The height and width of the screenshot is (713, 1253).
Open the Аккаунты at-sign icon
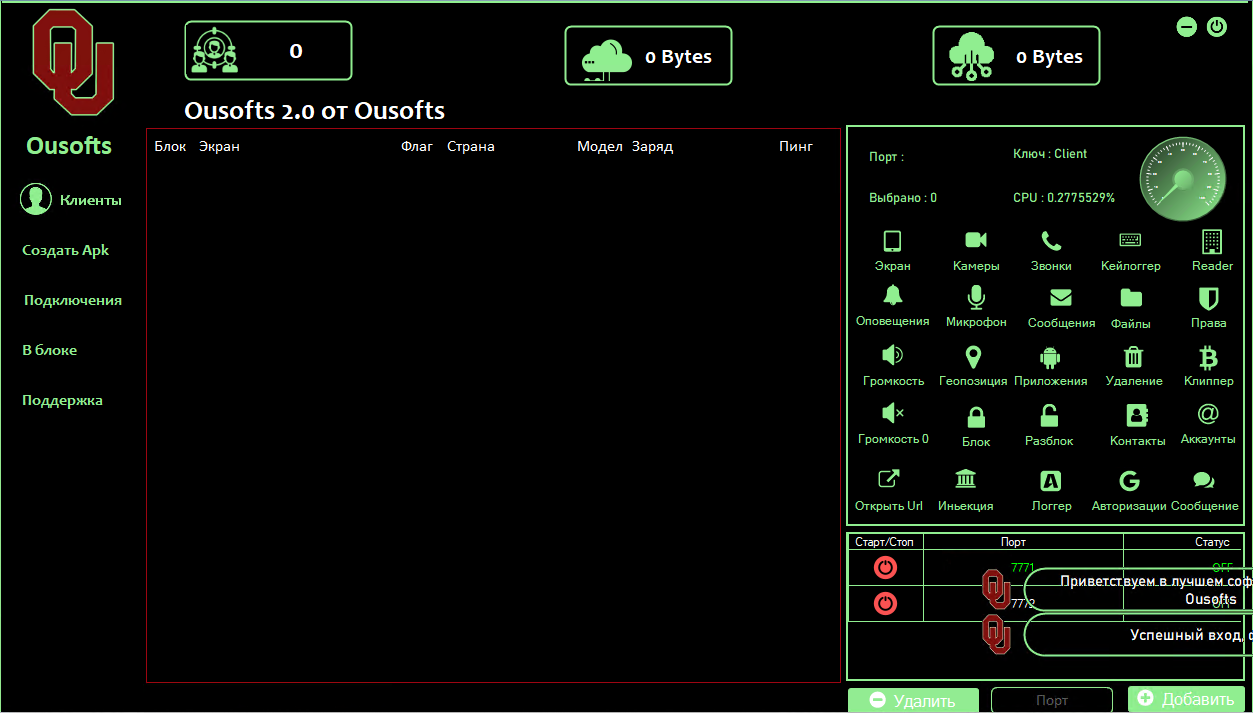[x=1208, y=413]
